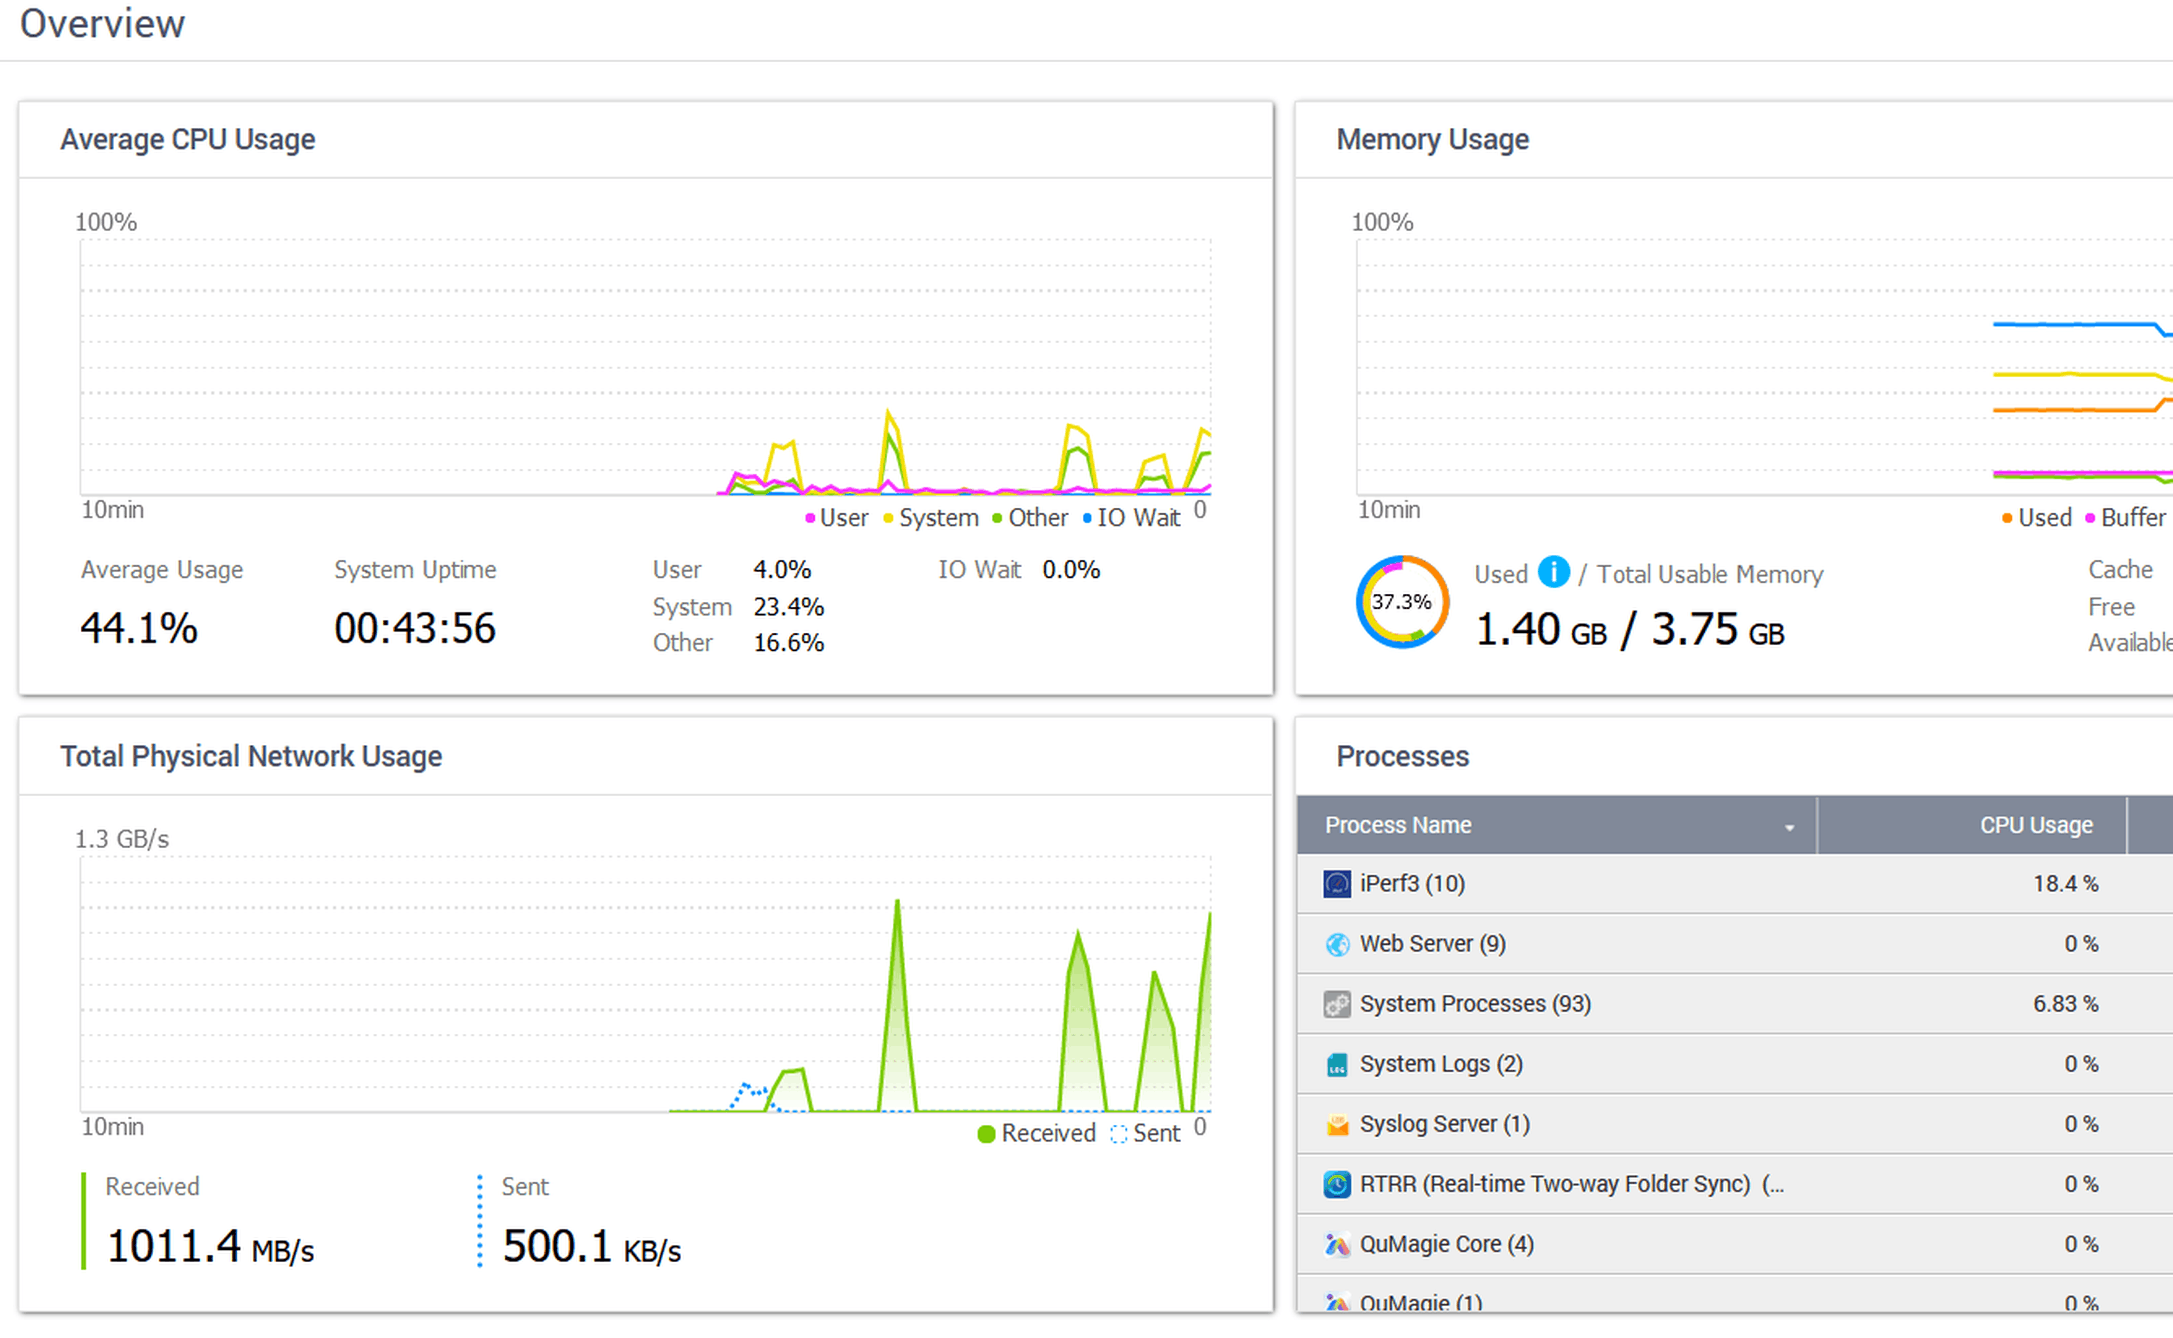Select the System Processes (93) row
Image resolution: width=2173 pixels, height=1338 pixels.
pos(1734,1004)
